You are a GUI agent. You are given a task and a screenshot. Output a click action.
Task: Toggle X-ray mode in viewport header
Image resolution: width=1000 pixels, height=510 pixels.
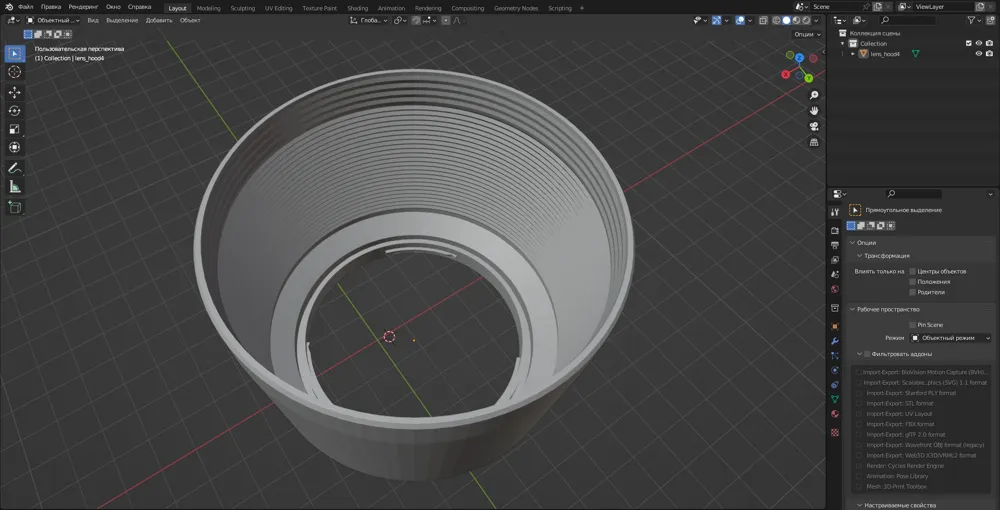tap(763, 20)
